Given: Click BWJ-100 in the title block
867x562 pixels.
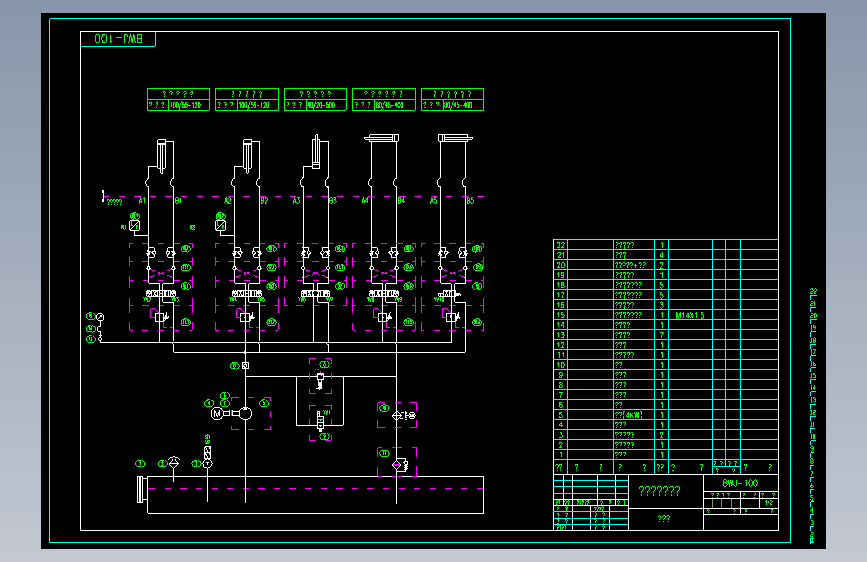Looking at the screenshot, I should (x=740, y=483).
